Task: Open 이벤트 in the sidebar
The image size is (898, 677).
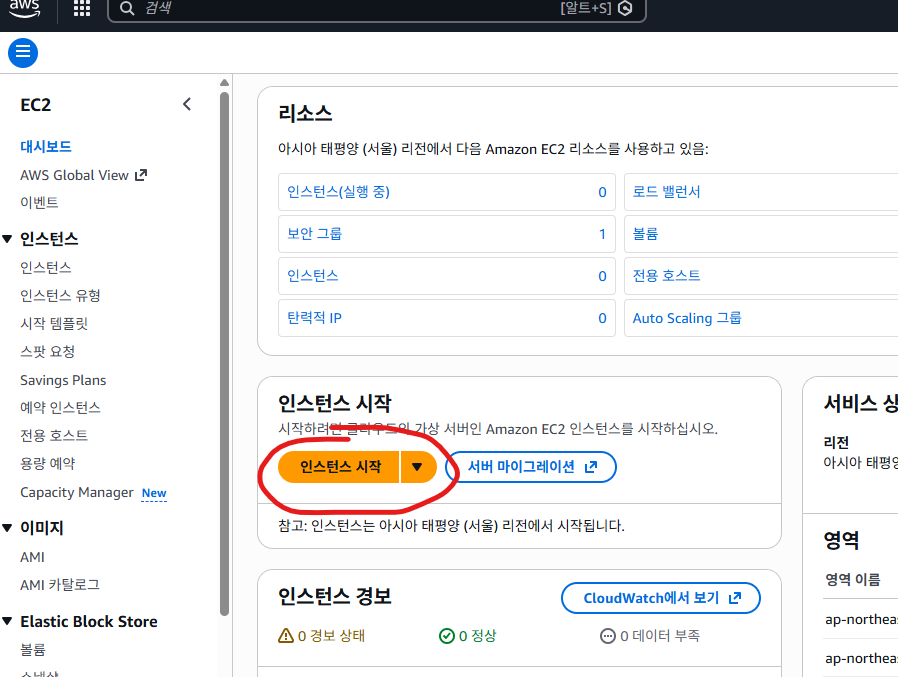Action: (x=39, y=202)
